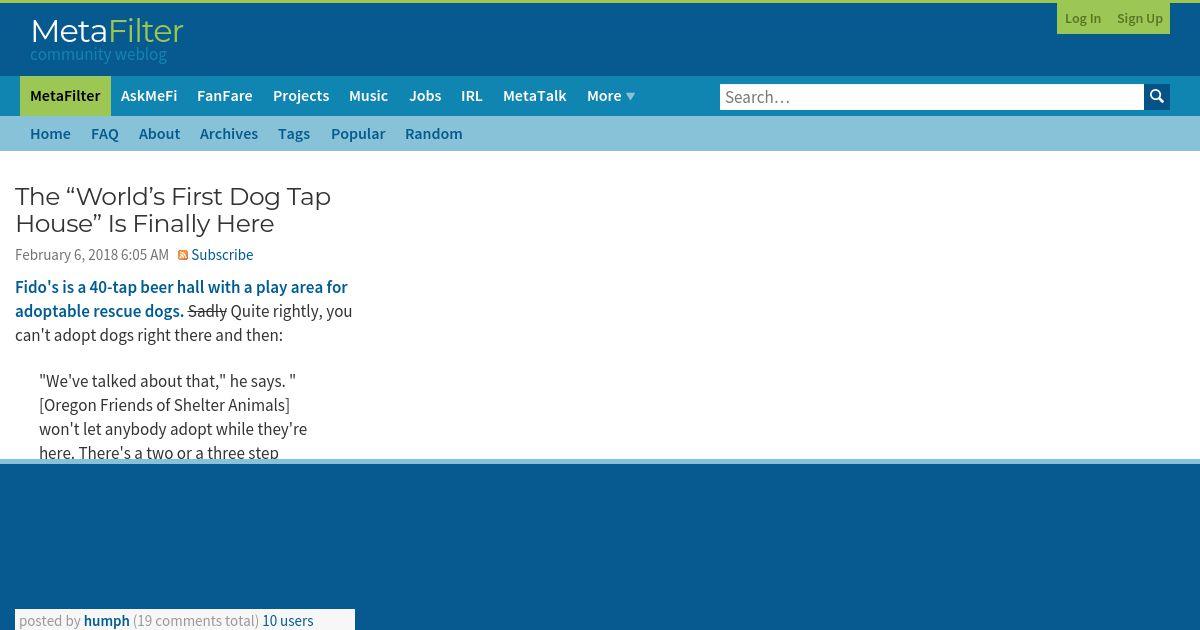Expand the More menu dropdown arrow
Viewport: 1200px width, 630px height.
click(630, 96)
